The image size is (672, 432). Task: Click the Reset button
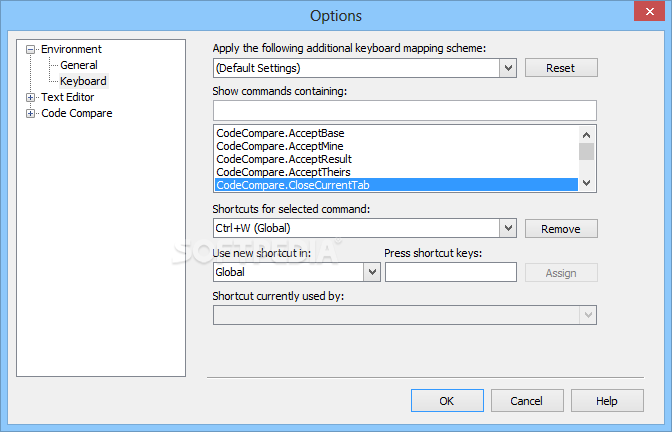point(561,68)
